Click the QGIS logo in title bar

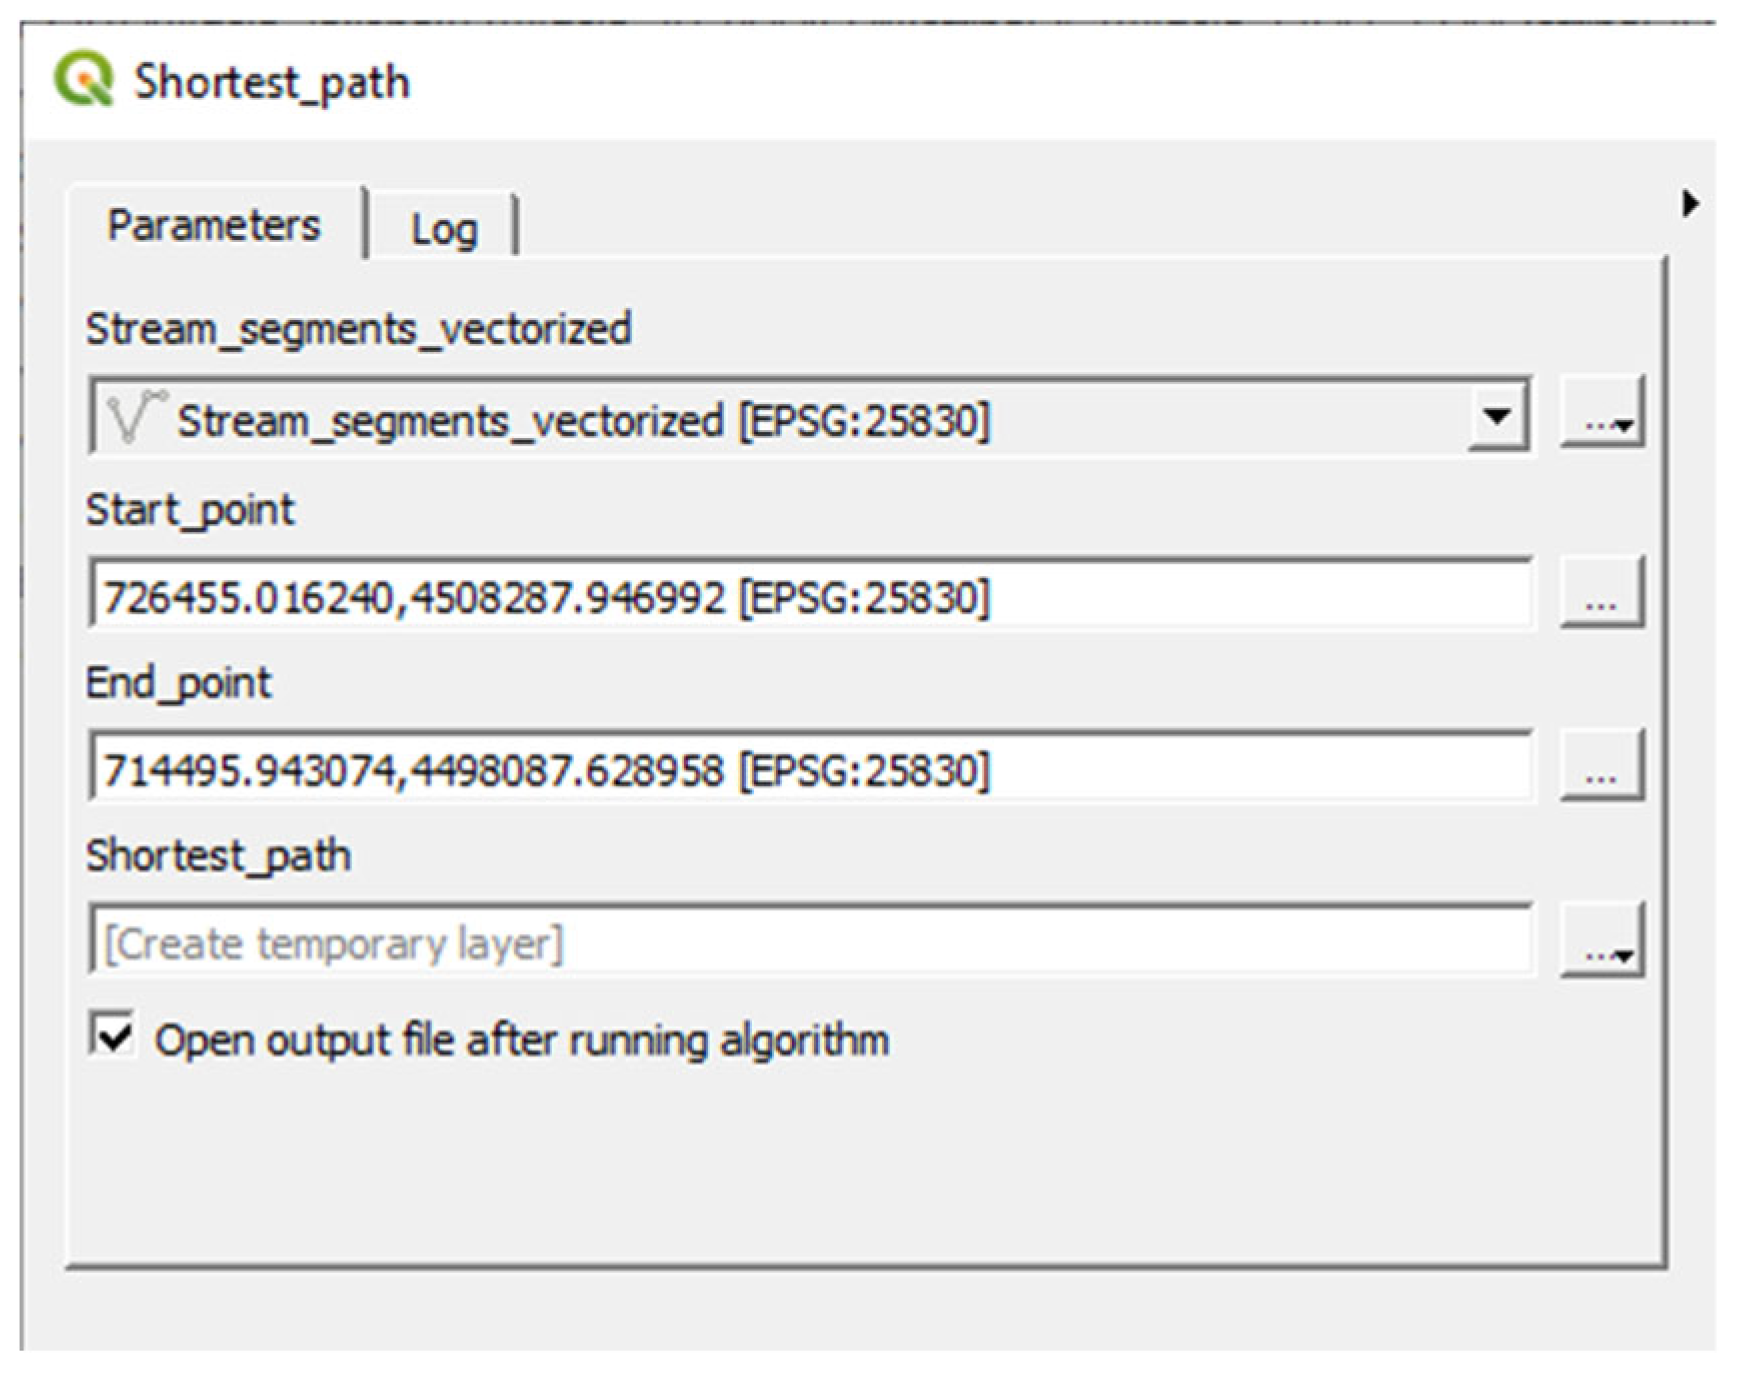84,80
